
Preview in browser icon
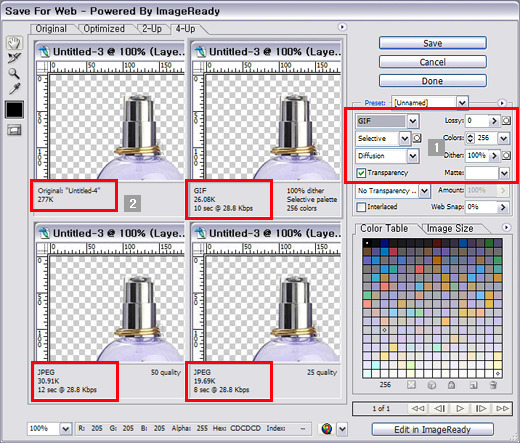(327, 429)
